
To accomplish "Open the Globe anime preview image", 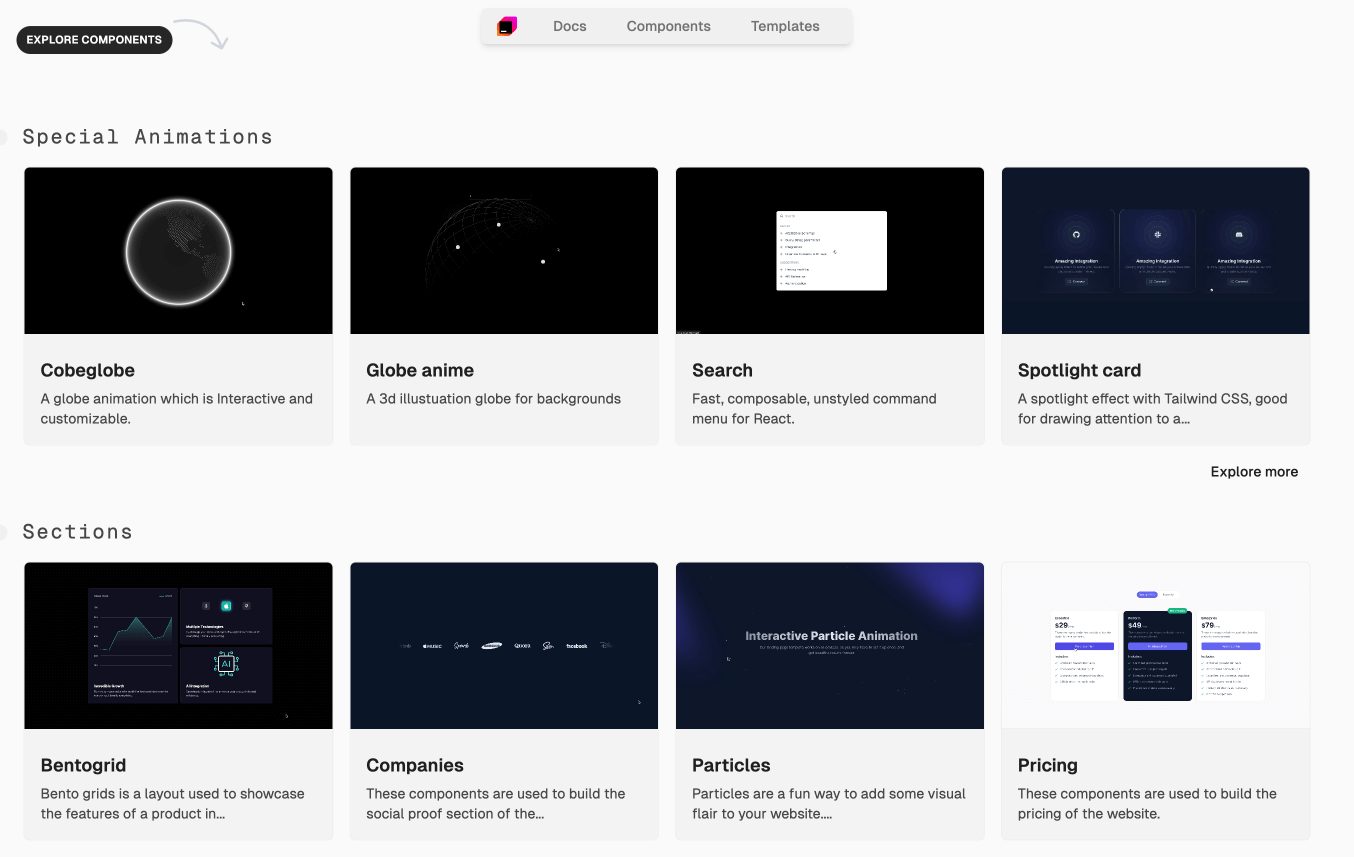I will coord(504,251).
